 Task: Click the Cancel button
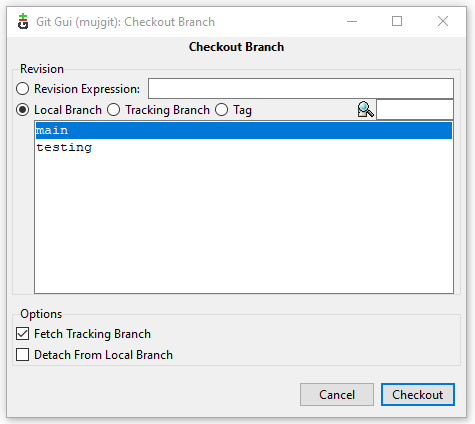(x=337, y=395)
